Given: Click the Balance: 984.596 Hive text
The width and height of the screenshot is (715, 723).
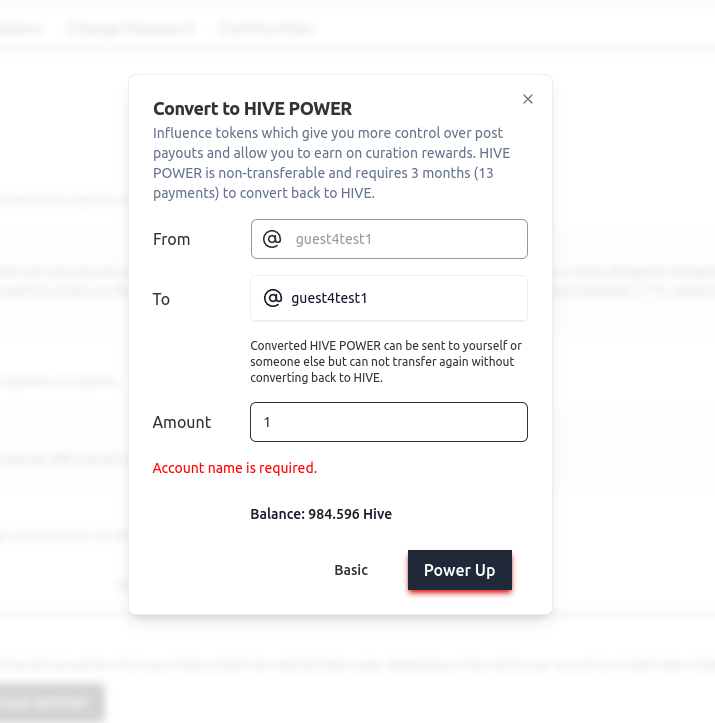Looking at the screenshot, I should pyautogui.click(x=320, y=514).
